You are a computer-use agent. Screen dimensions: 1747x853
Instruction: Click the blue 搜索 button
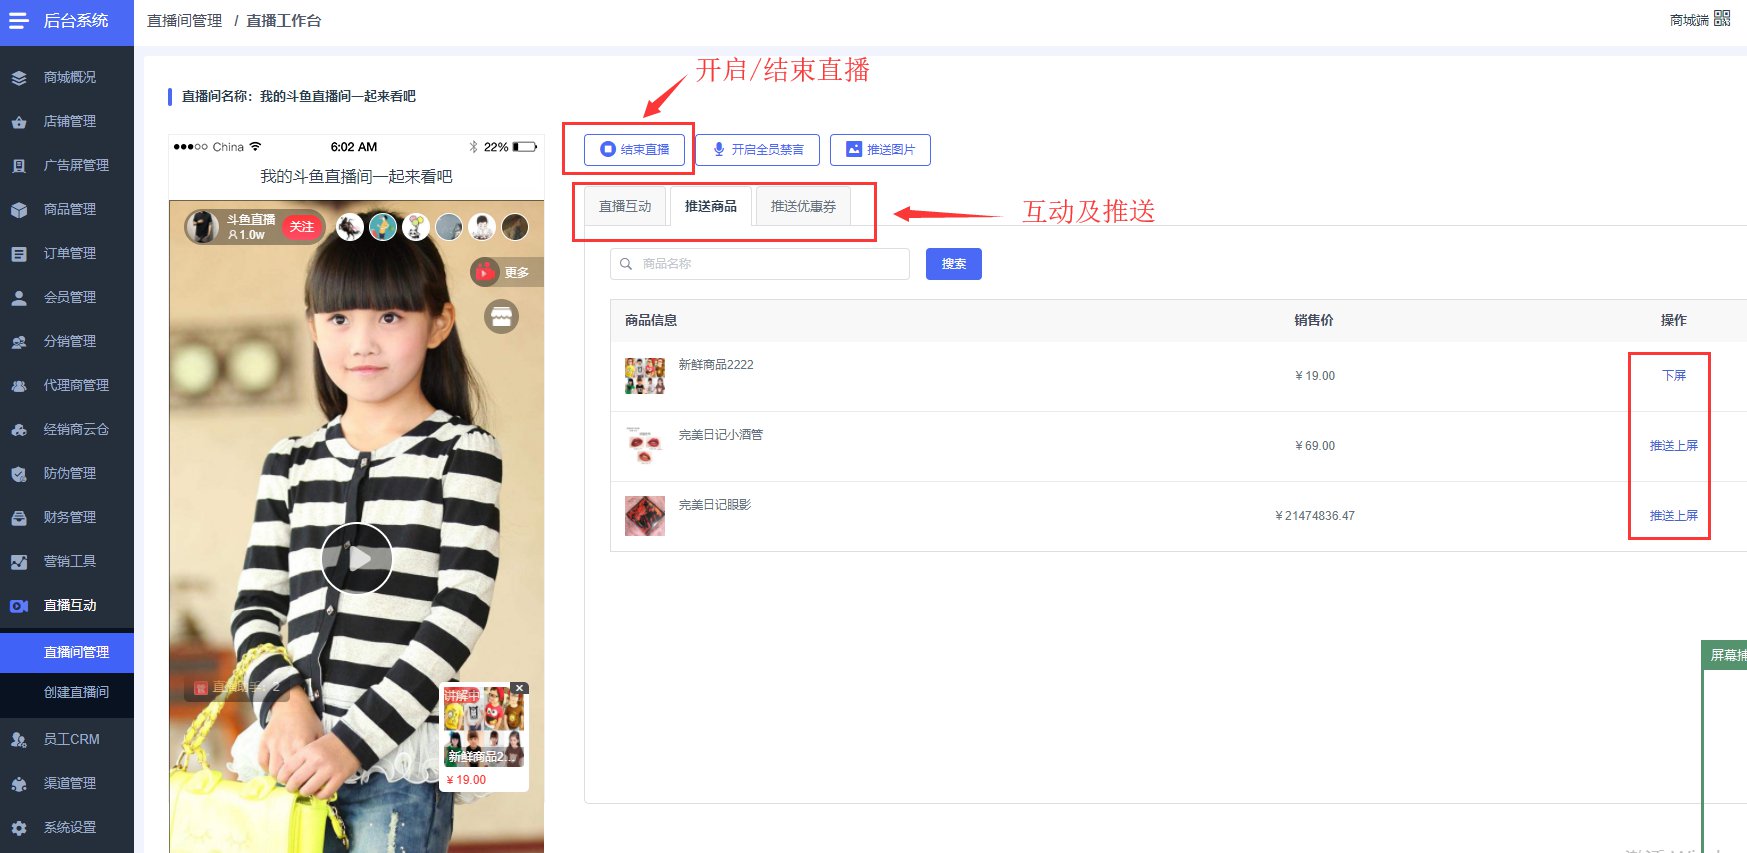[x=954, y=264]
